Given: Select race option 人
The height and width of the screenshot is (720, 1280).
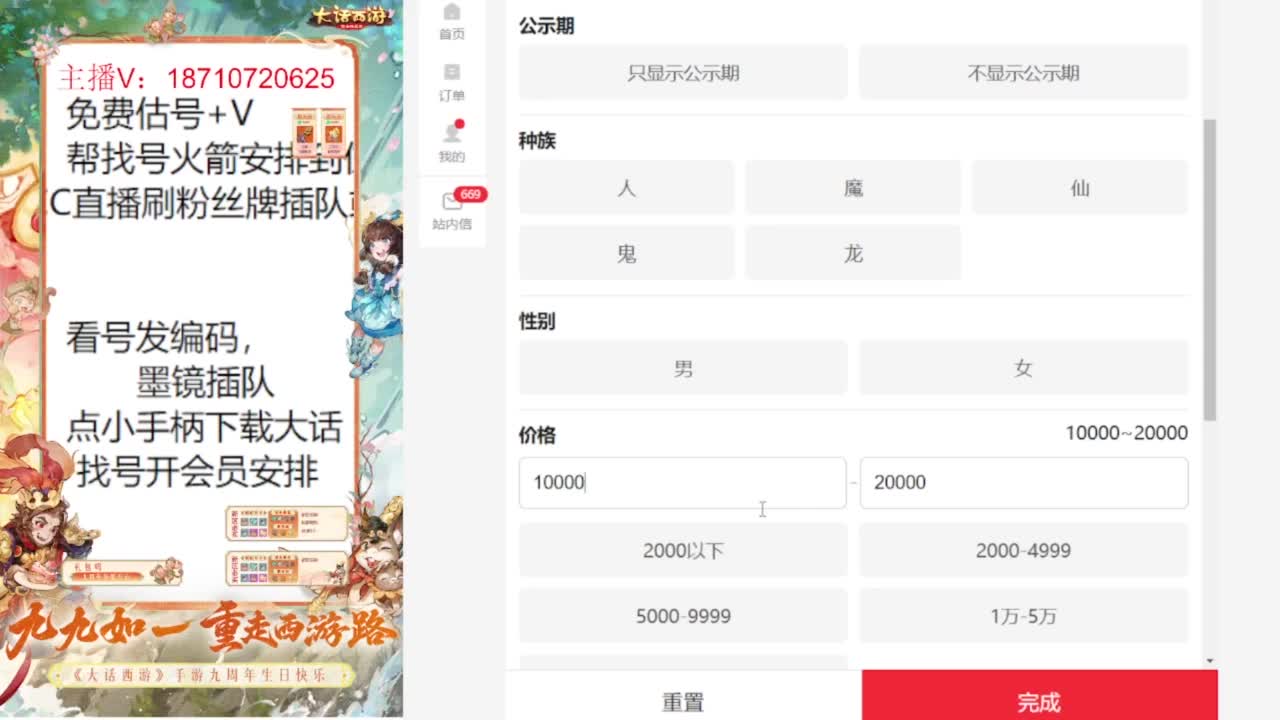Looking at the screenshot, I should pyautogui.click(x=626, y=188).
